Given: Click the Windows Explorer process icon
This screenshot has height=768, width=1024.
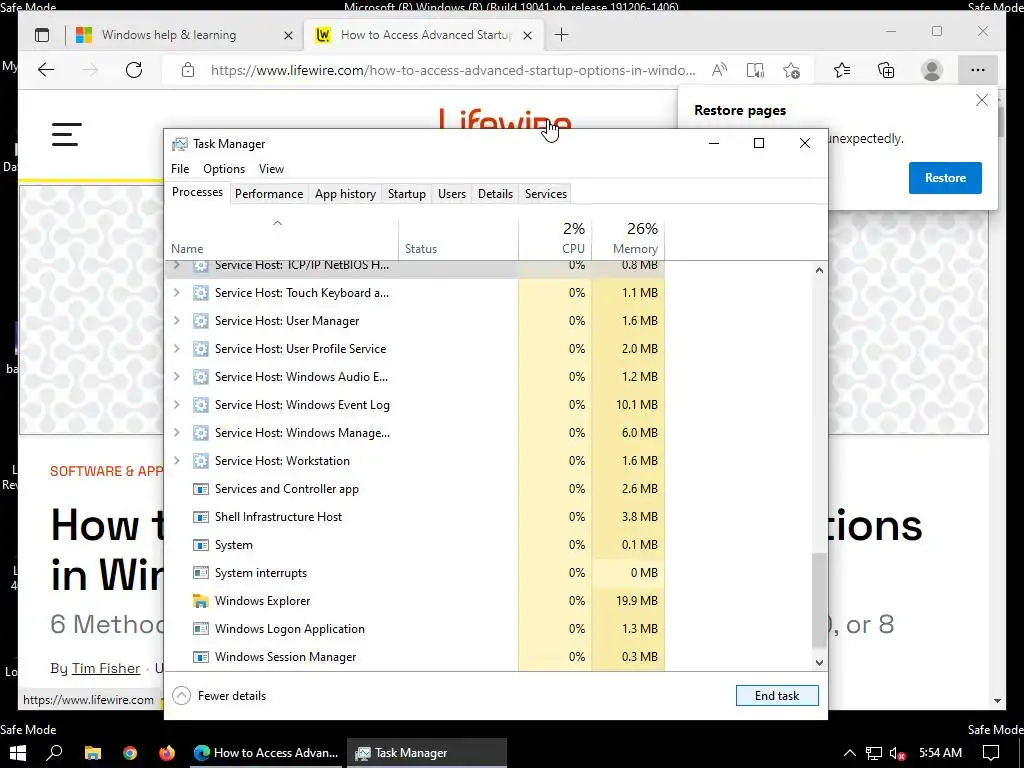Looking at the screenshot, I should click(200, 601).
